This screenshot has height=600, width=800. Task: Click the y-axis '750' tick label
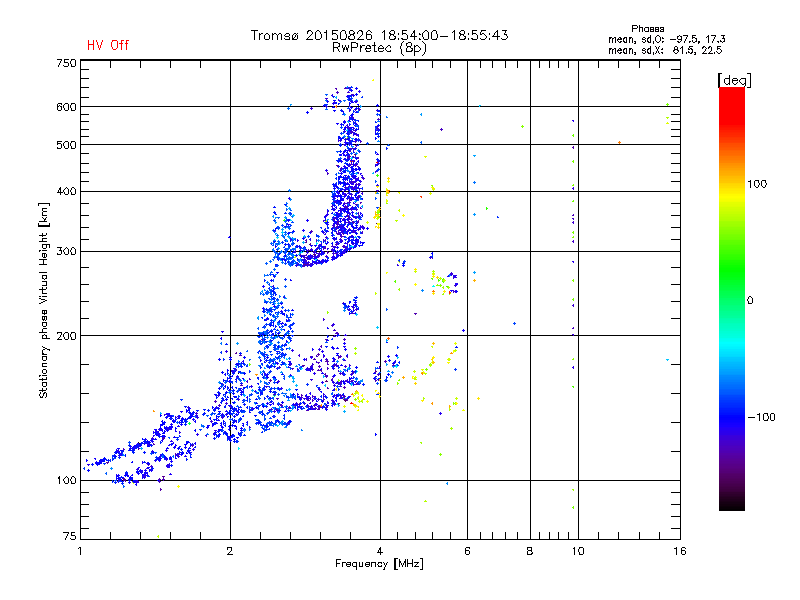point(66,63)
